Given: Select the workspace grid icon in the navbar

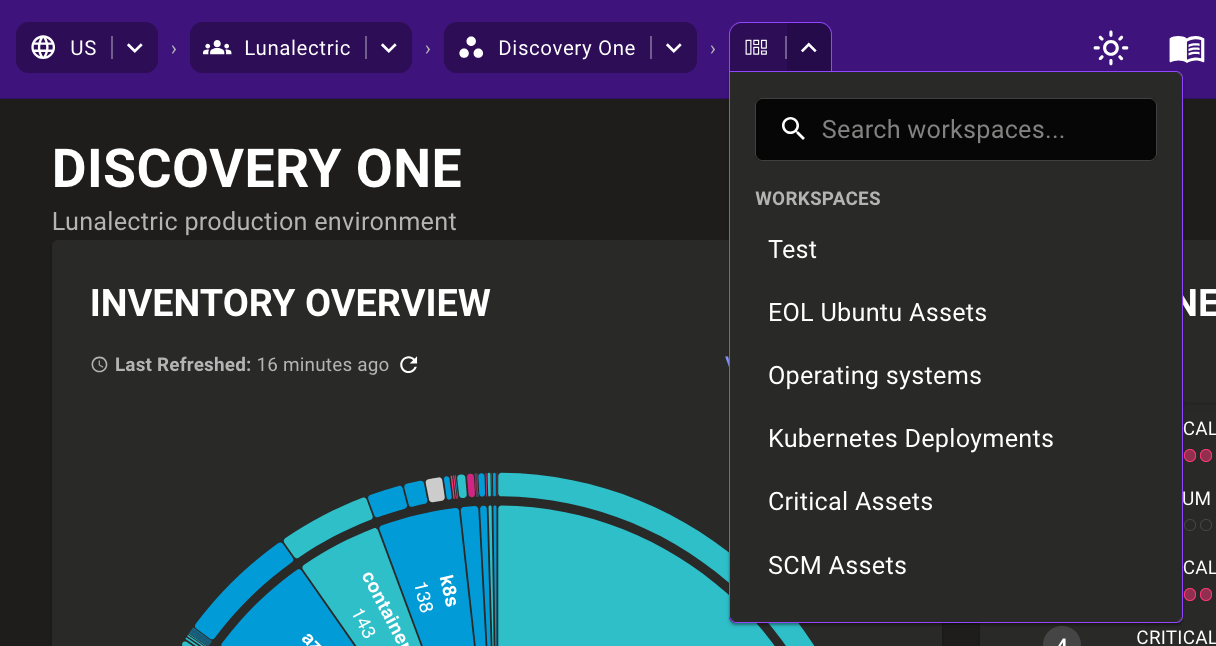Looking at the screenshot, I should coord(756,46).
